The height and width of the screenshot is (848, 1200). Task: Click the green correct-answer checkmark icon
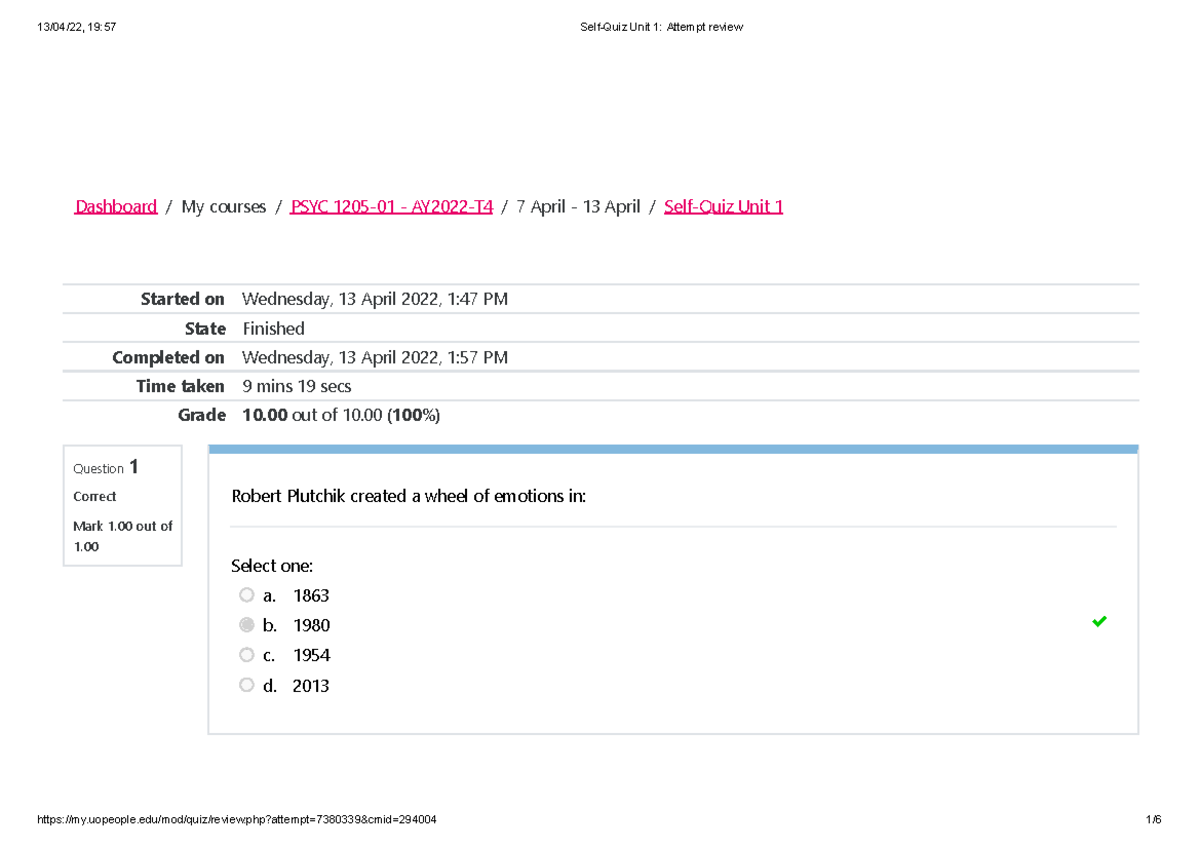[1099, 622]
